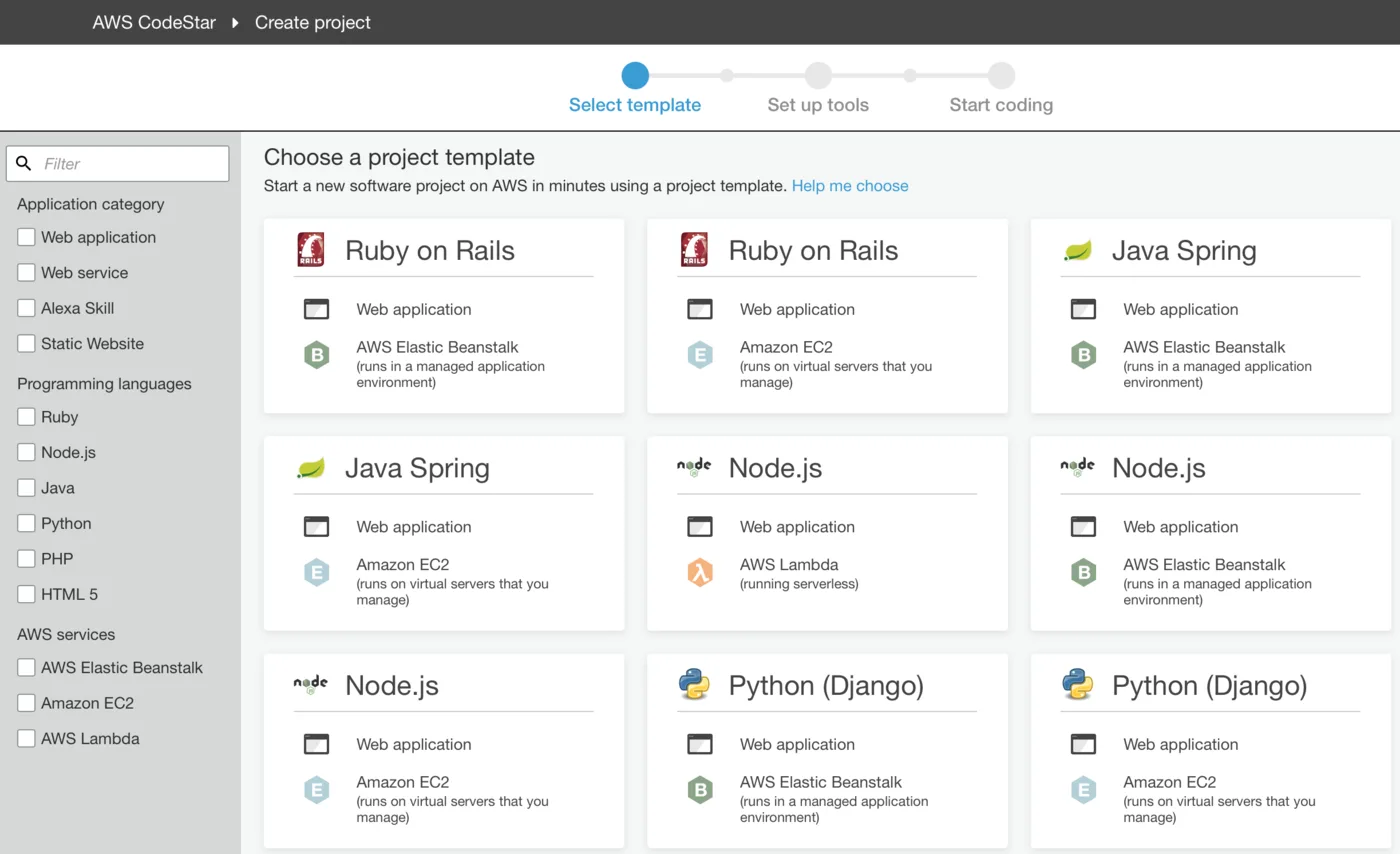This screenshot has width=1400, height=854.
Task: Open the Help me choose link
Action: coord(850,186)
